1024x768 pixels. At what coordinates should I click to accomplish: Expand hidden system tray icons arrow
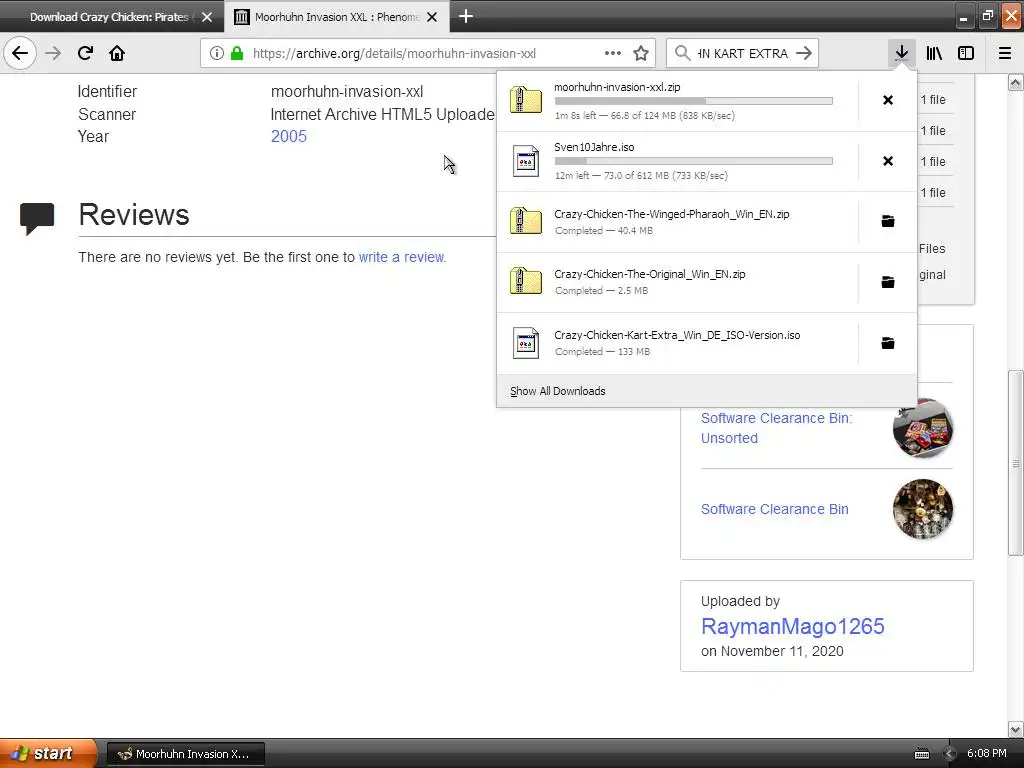click(x=950, y=754)
